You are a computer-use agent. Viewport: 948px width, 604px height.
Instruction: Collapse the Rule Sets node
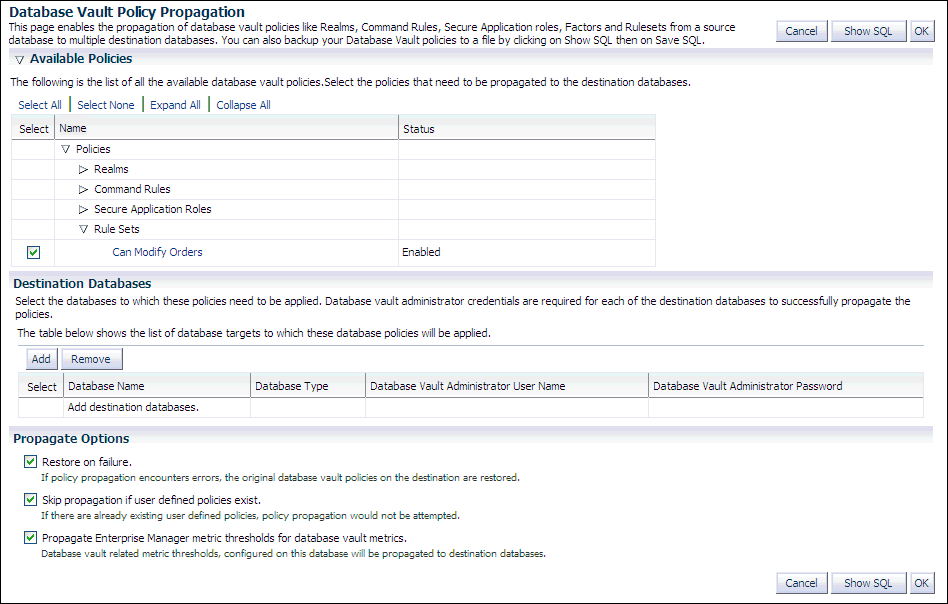click(84, 230)
